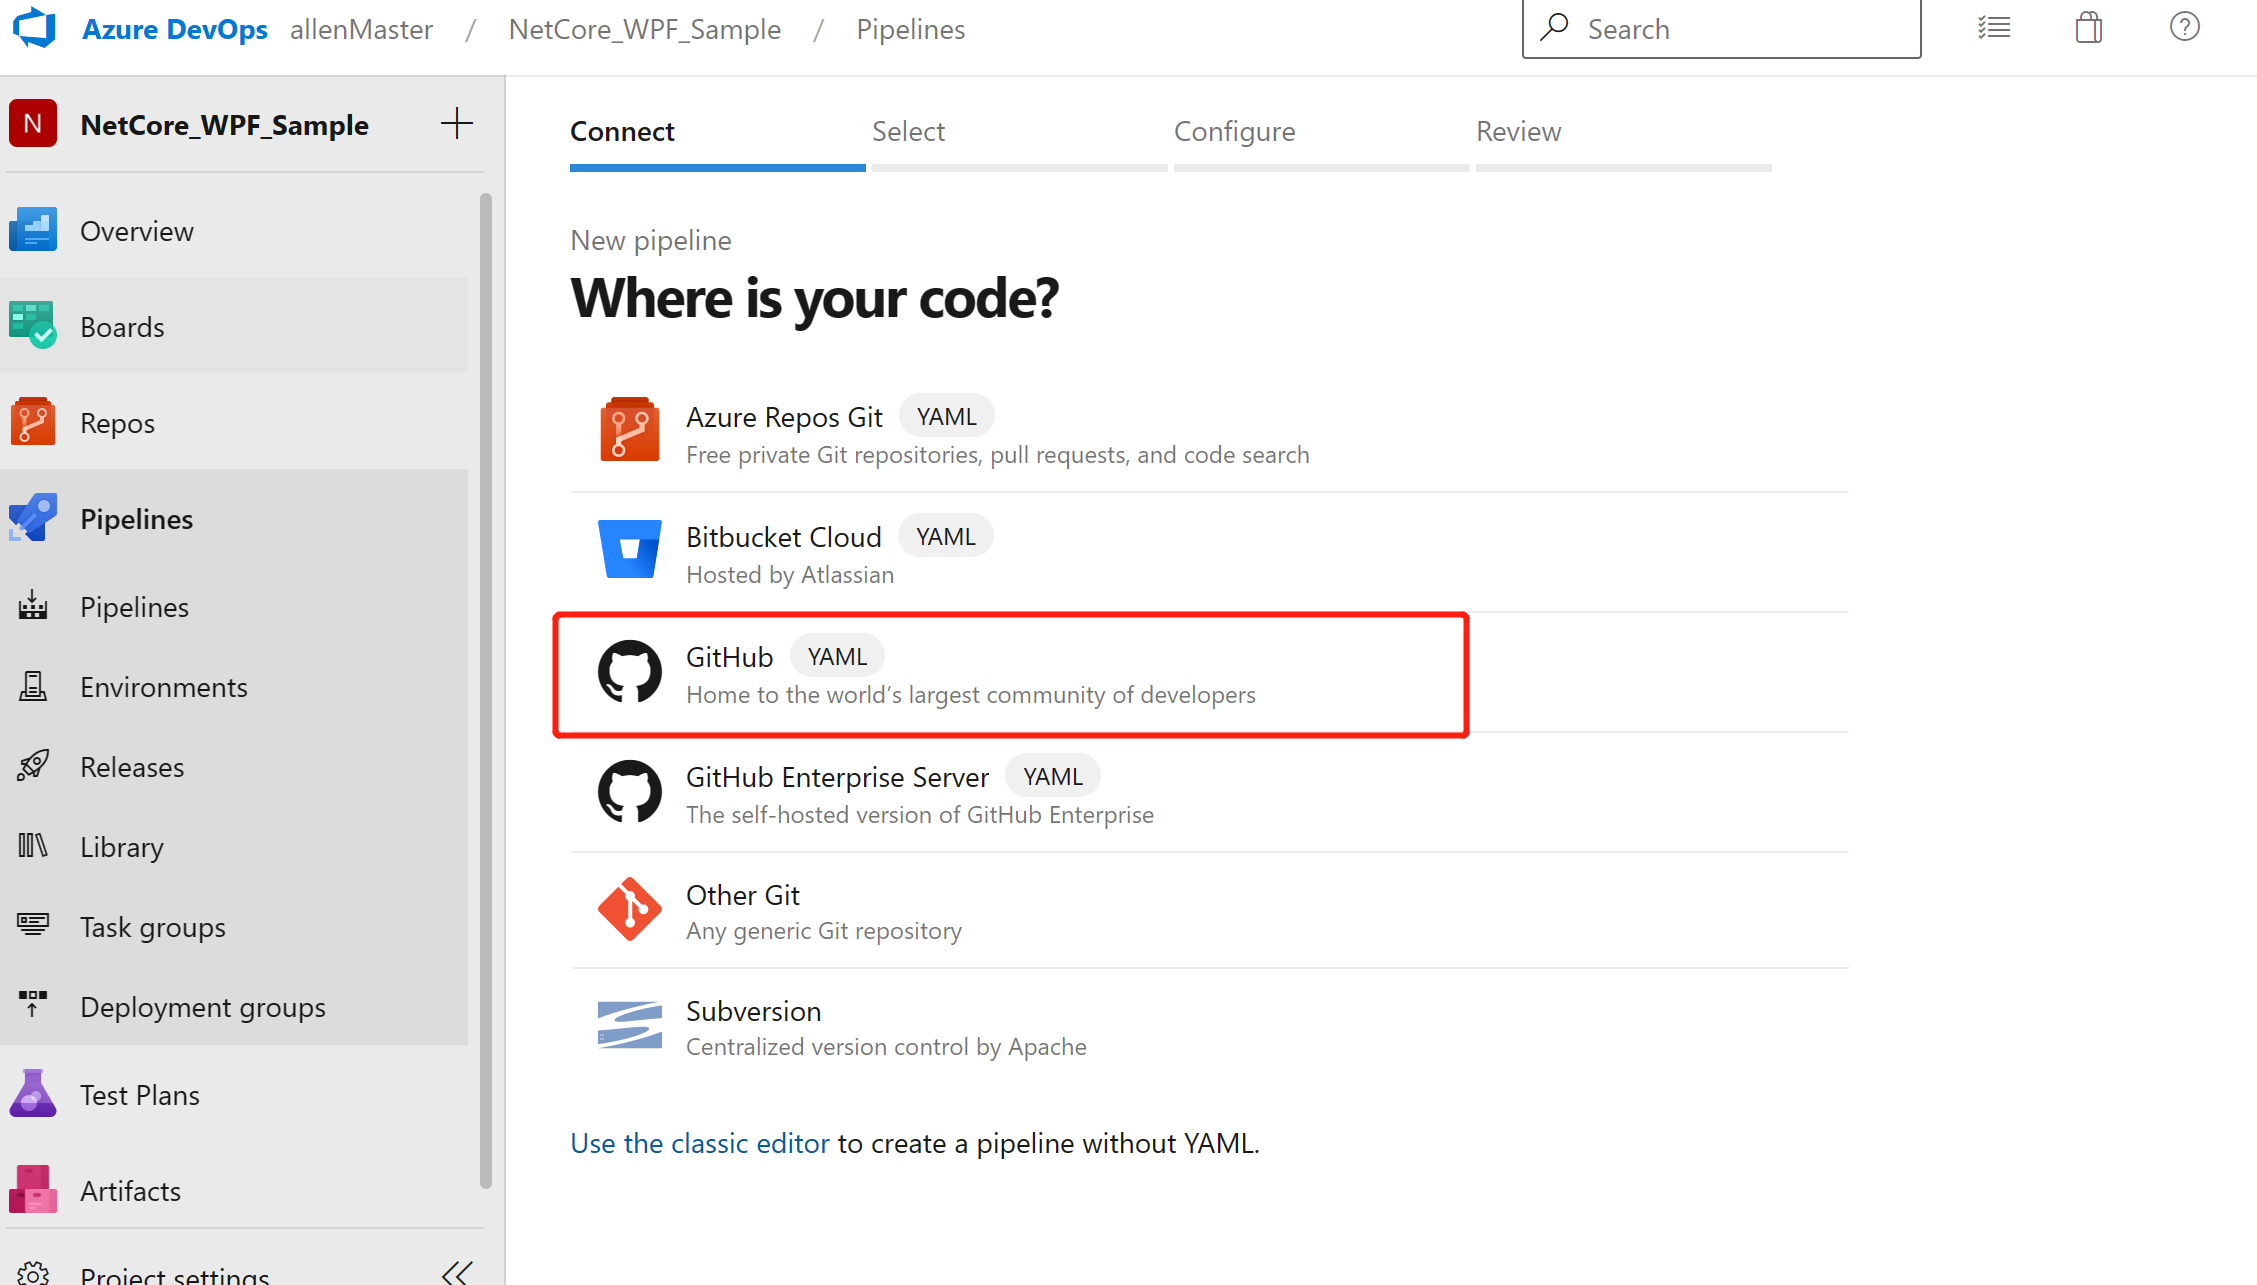Open the Releases section
2257x1285 pixels.
click(131, 766)
